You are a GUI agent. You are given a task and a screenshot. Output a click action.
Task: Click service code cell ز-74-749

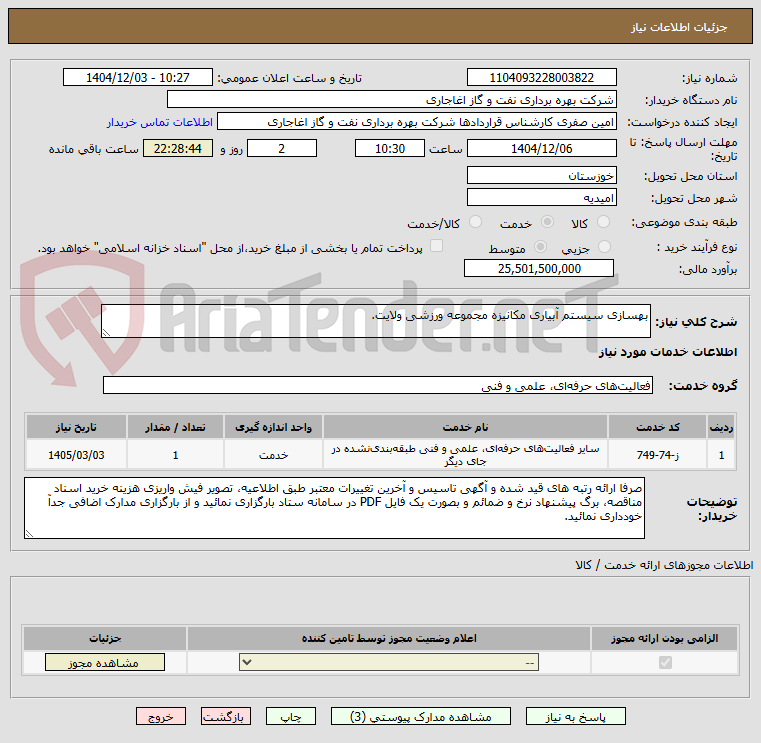pos(657,455)
